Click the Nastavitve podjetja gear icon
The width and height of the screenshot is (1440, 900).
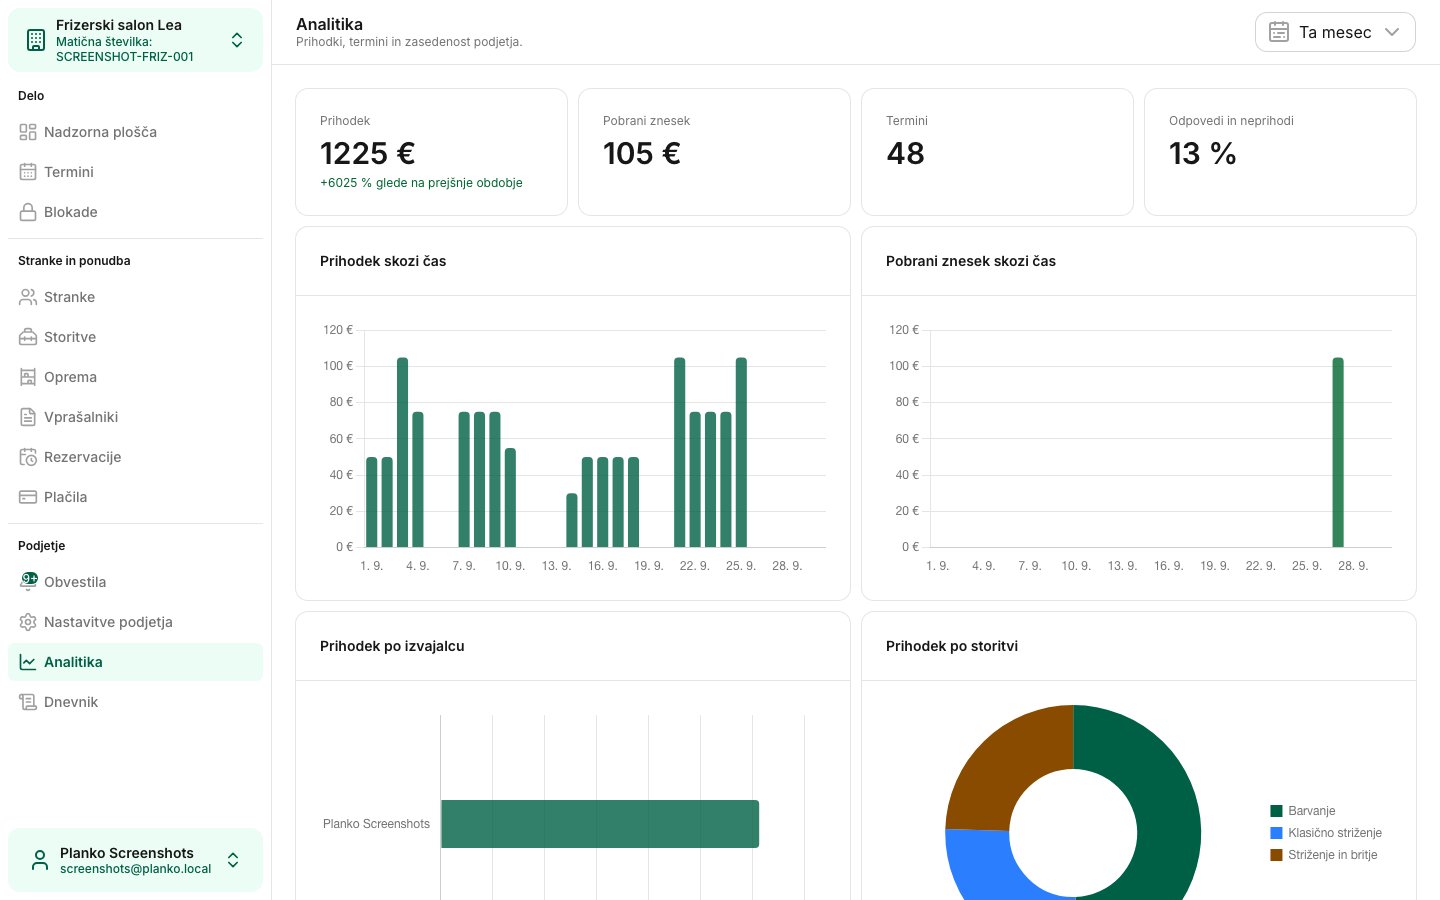coord(28,622)
